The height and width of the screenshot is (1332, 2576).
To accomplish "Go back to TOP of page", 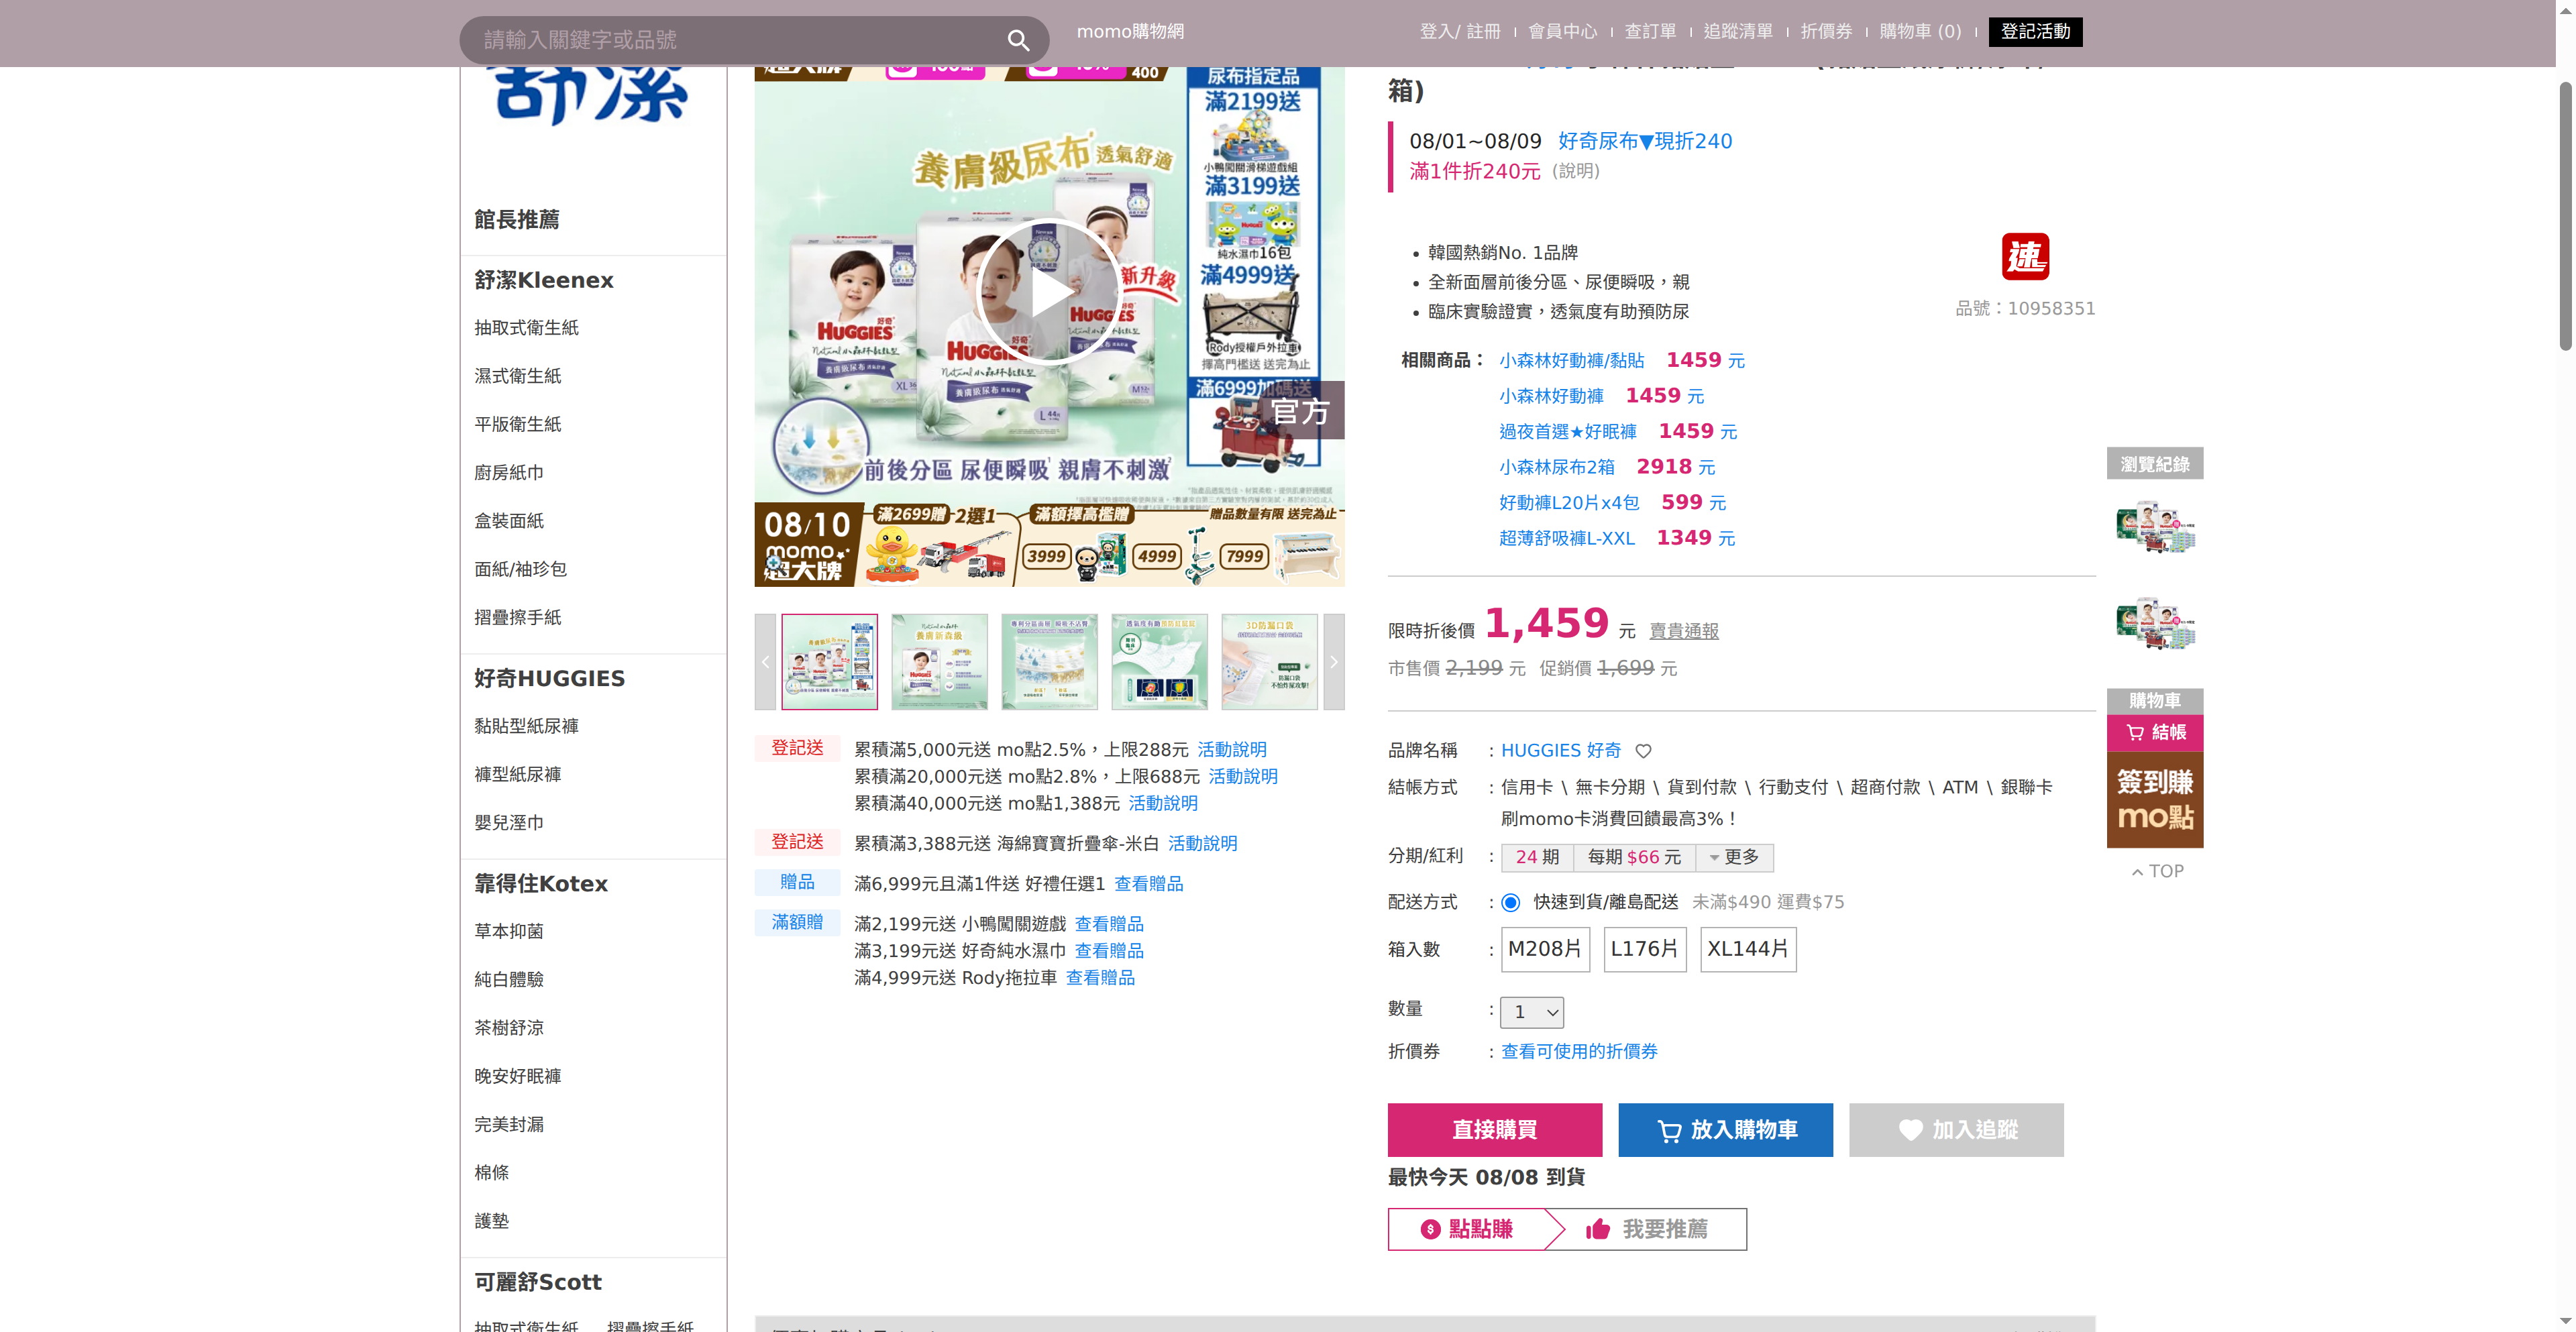I will point(2157,871).
